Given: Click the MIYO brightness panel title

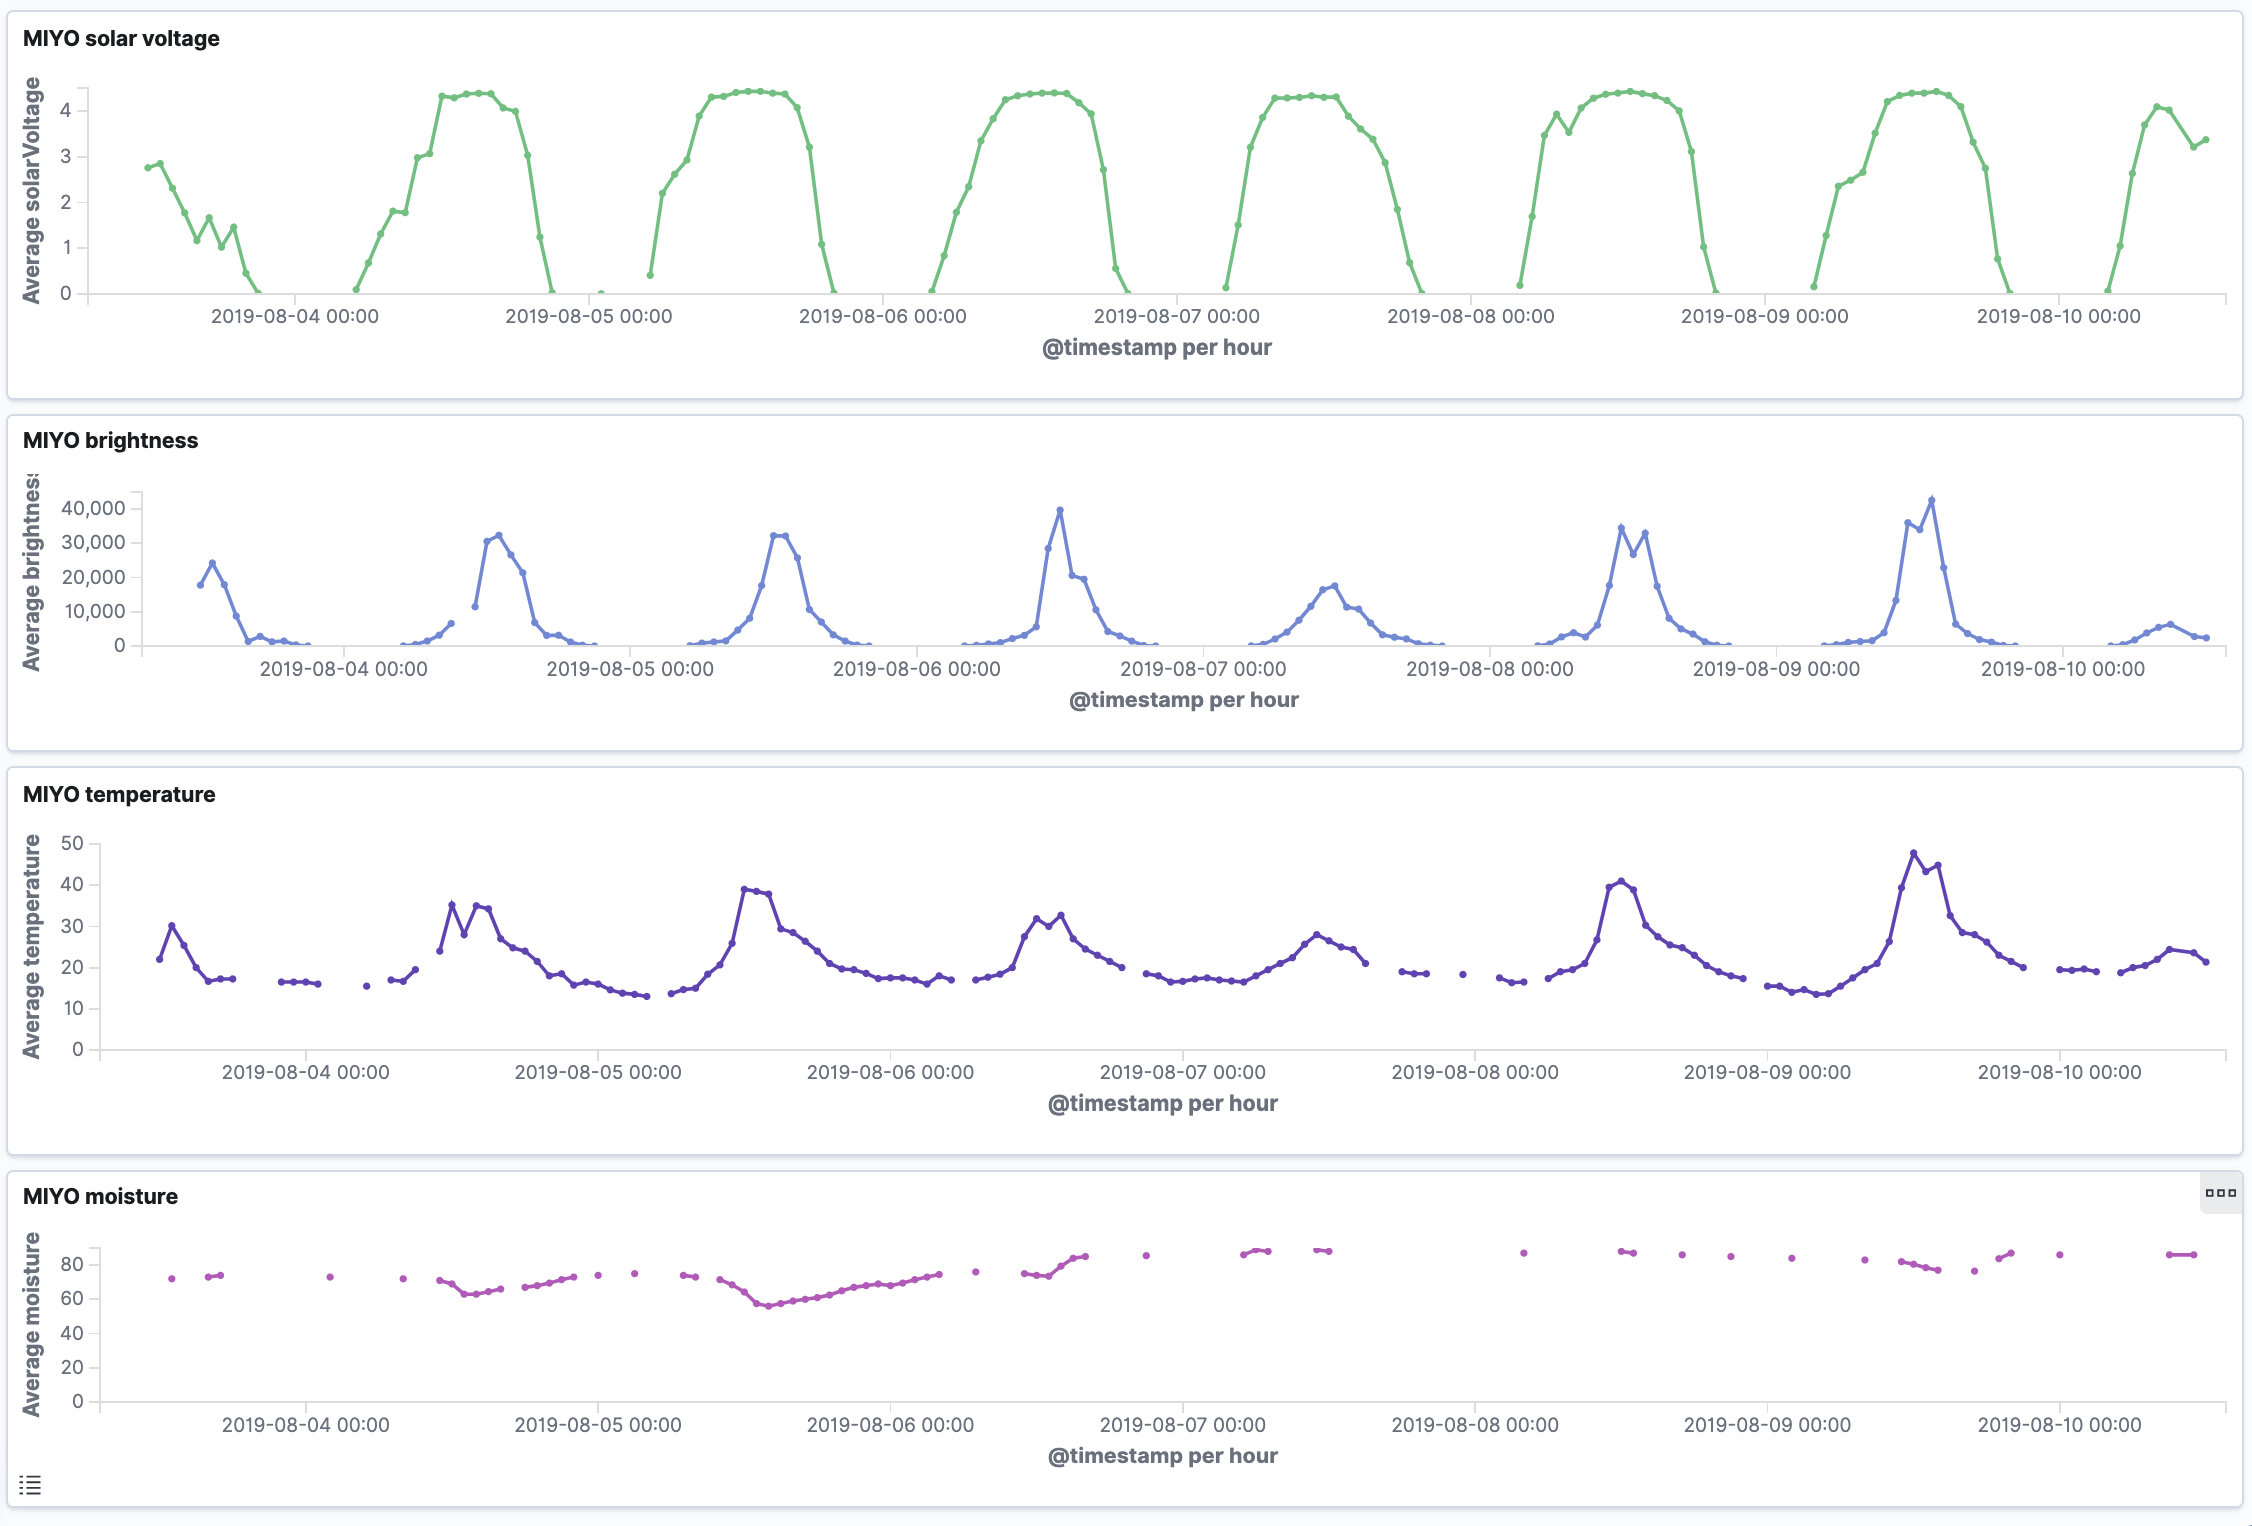Looking at the screenshot, I should (x=110, y=440).
